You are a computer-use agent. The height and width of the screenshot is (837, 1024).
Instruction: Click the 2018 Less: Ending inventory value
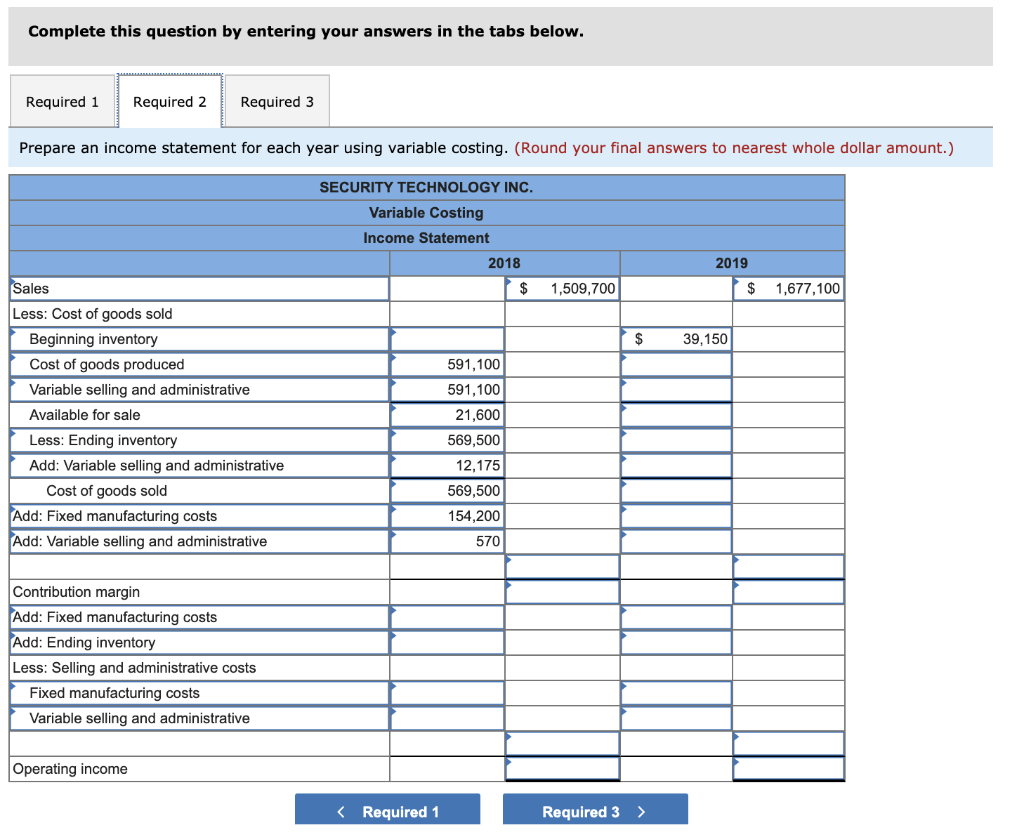pos(447,441)
